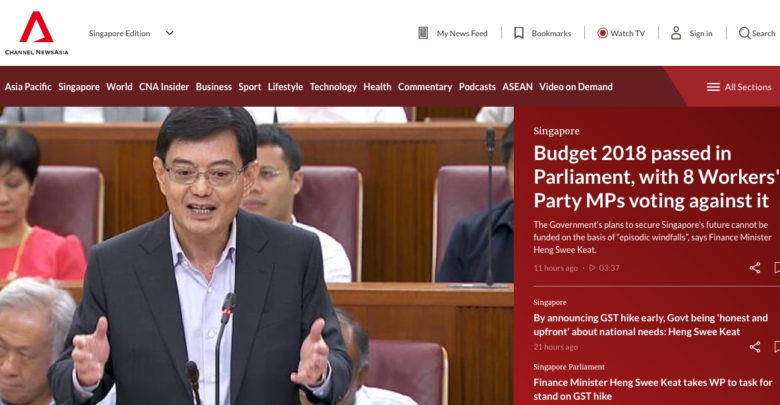Viewport: 780px width, 405px height.
Task: Click the Sign in person icon
Action: point(676,33)
